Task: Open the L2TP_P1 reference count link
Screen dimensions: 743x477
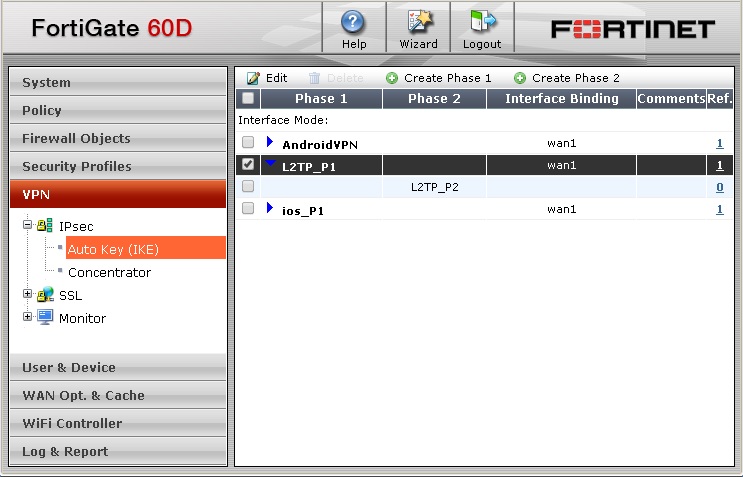Action: tap(720, 165)
